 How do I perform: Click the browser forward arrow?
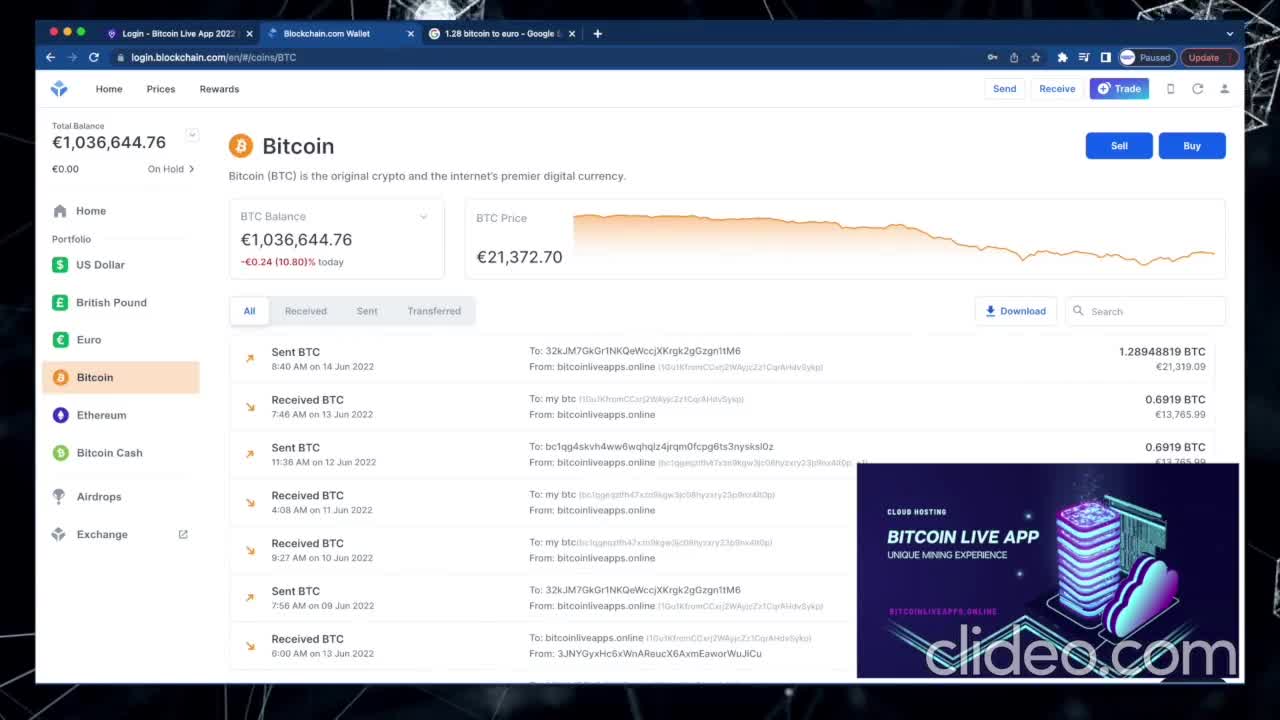click(72, 57)
